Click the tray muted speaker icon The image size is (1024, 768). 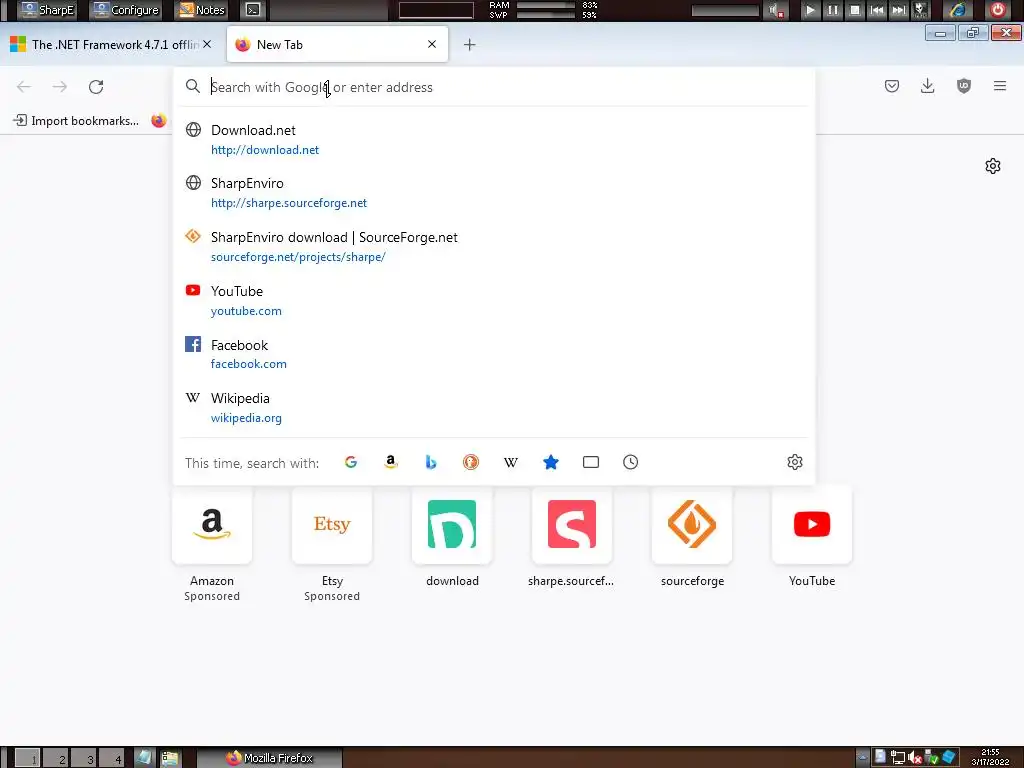[915, 758]
